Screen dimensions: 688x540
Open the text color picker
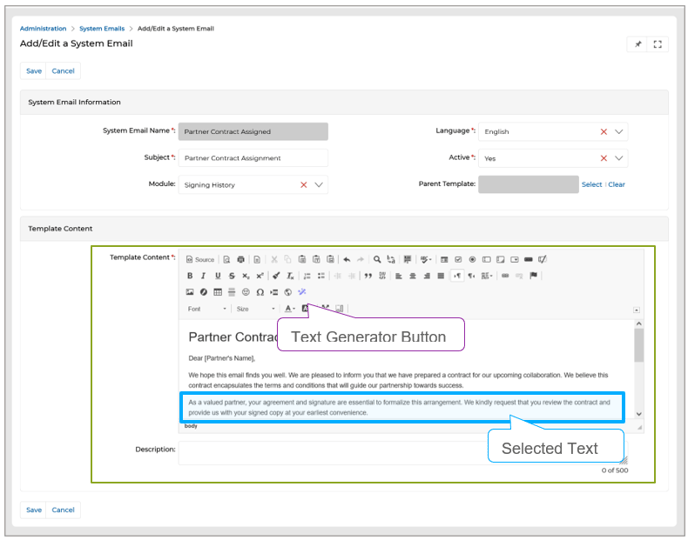click(x=288, y=309)
